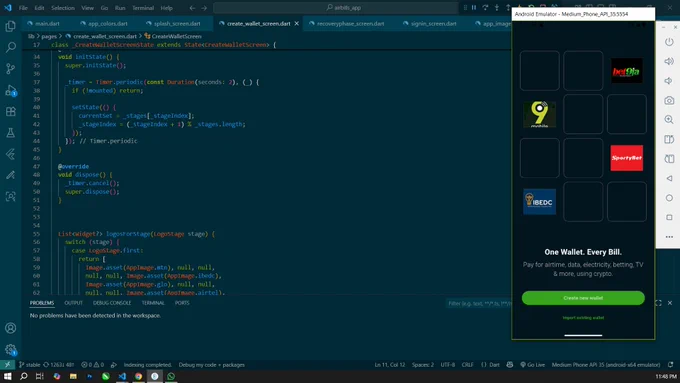The image size is (680, 383).
Task: Click the bet9ja logo in emulator
Action: coord(627,71)
